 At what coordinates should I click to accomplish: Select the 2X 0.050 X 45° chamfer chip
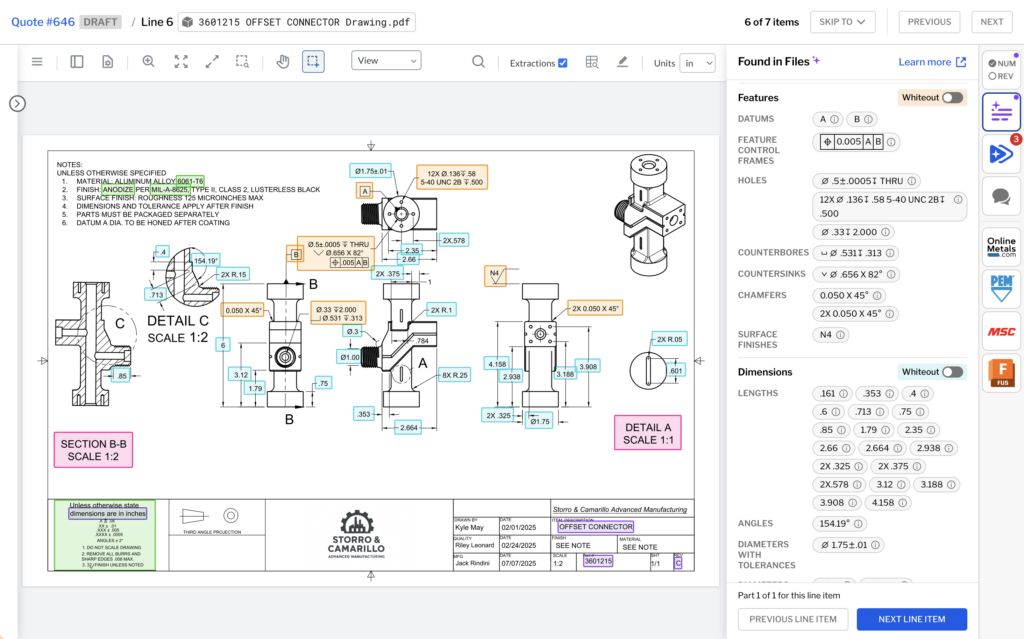coord(856,314)
